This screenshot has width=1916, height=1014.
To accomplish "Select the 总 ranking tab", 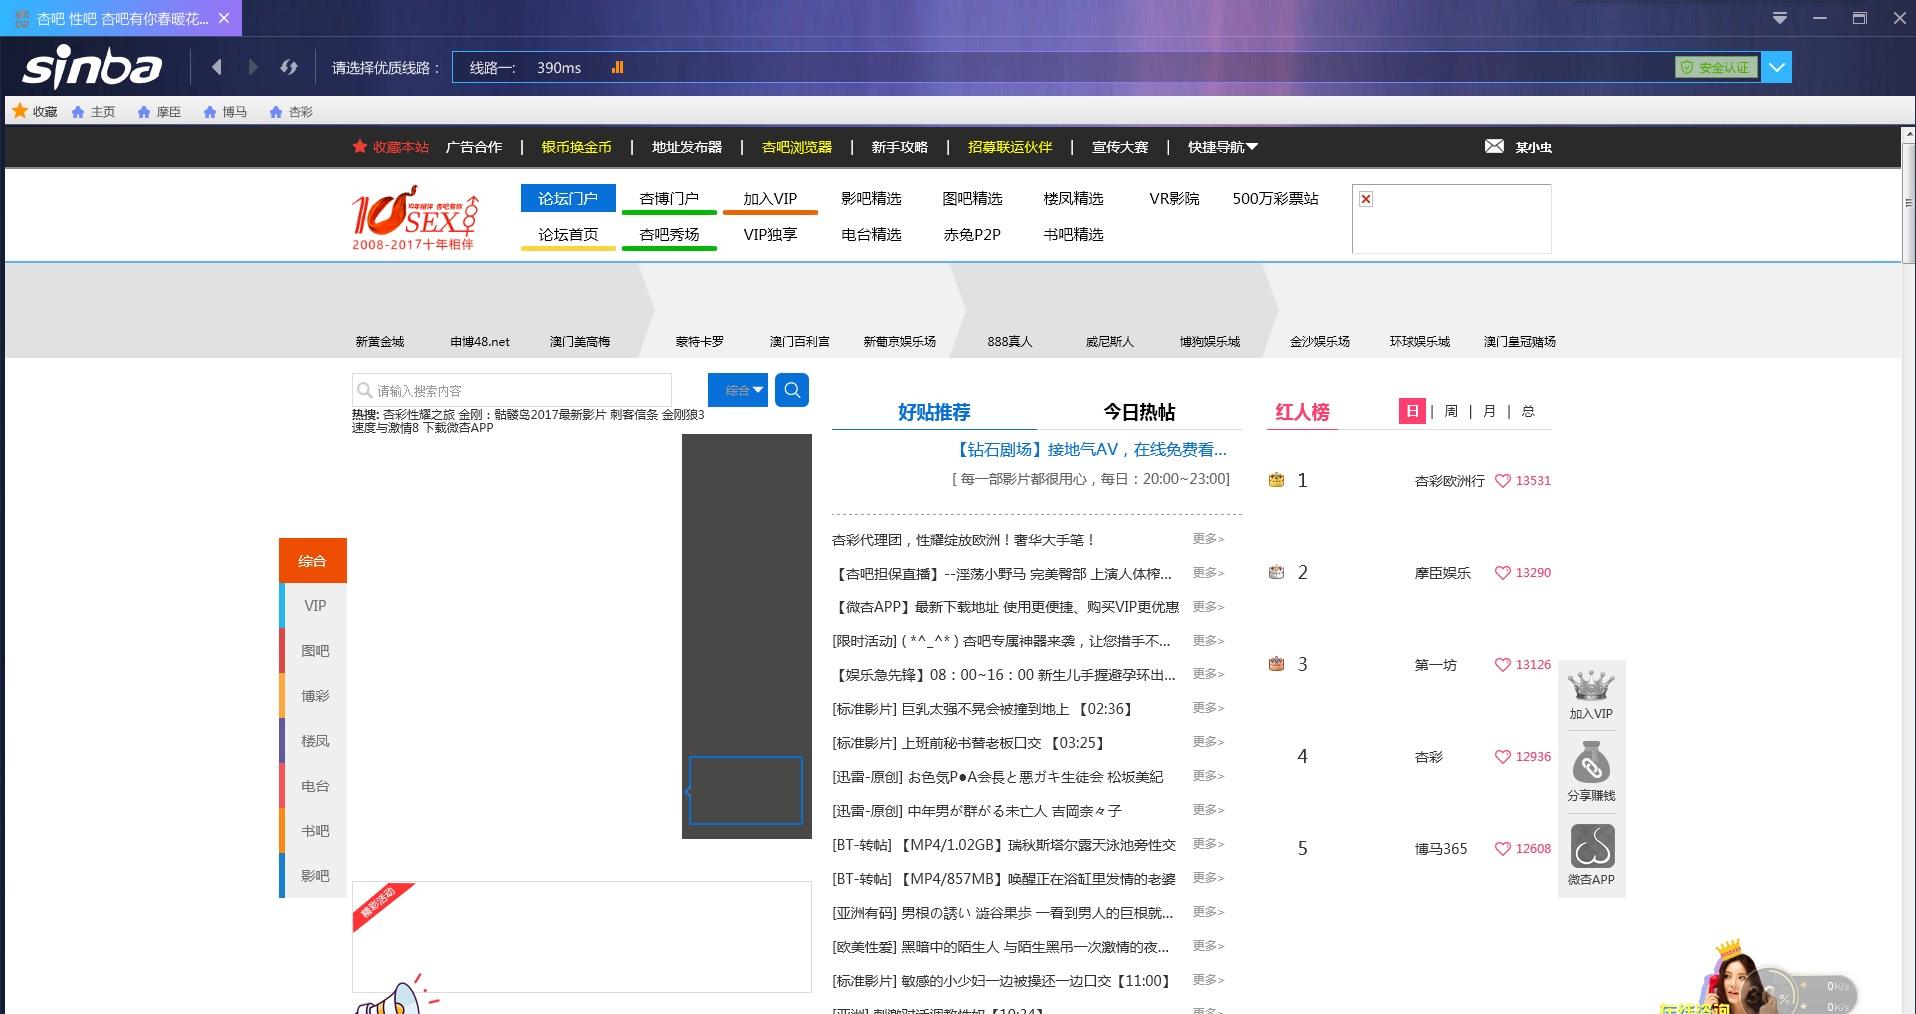I will pyautogui.click(x=1528, y=411).
